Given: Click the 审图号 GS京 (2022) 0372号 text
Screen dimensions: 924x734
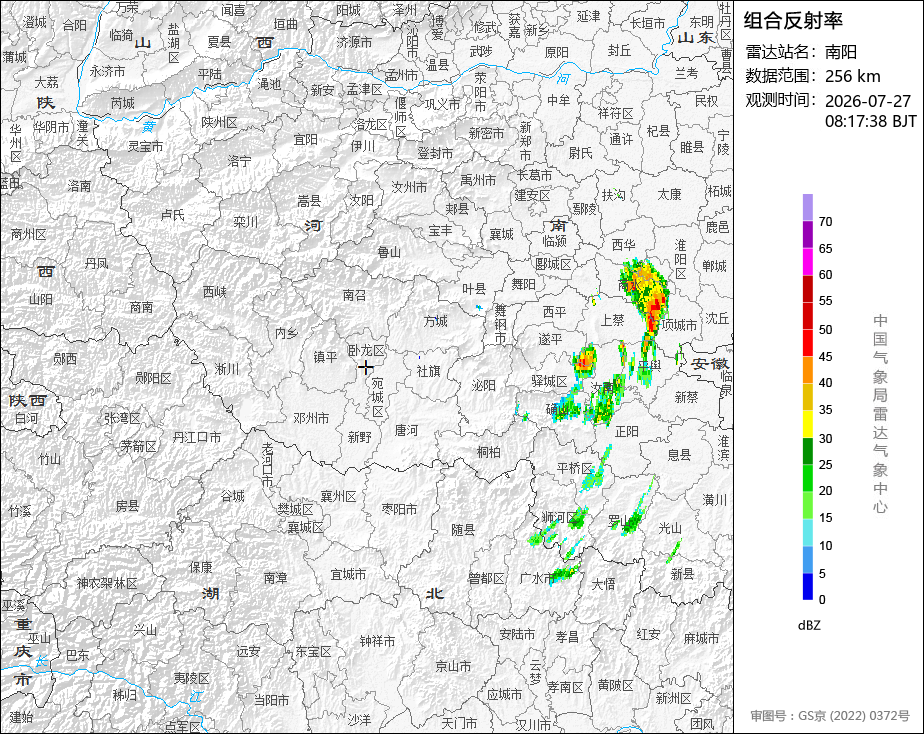Looking at the screenshot, I should [x=830, y=716].
